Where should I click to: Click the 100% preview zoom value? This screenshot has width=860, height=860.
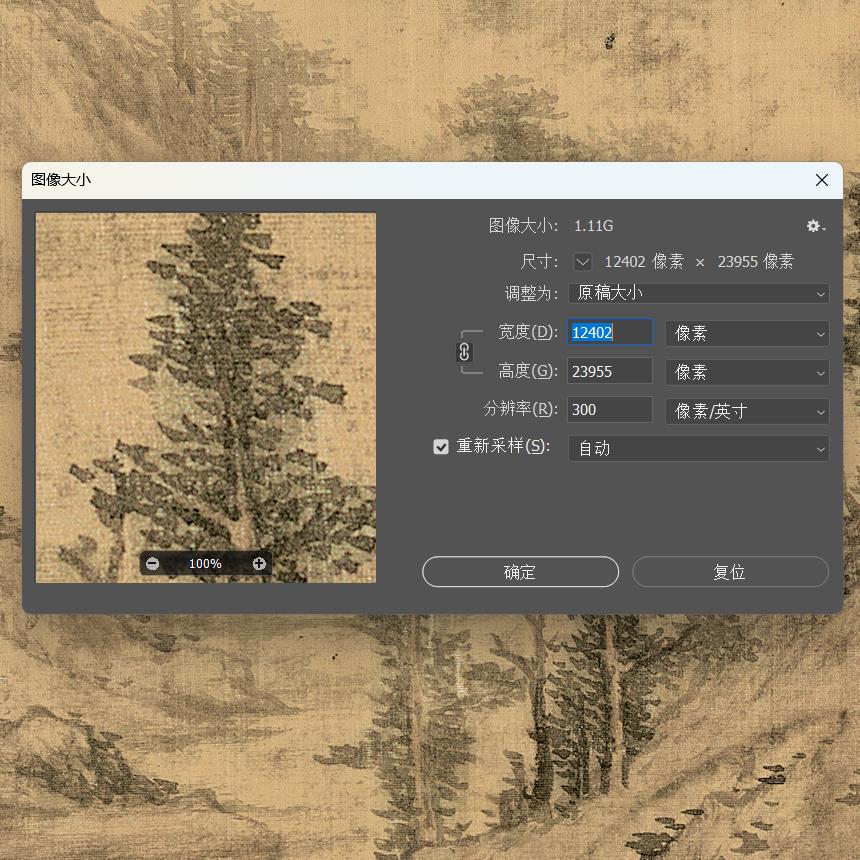coord(205,564)
